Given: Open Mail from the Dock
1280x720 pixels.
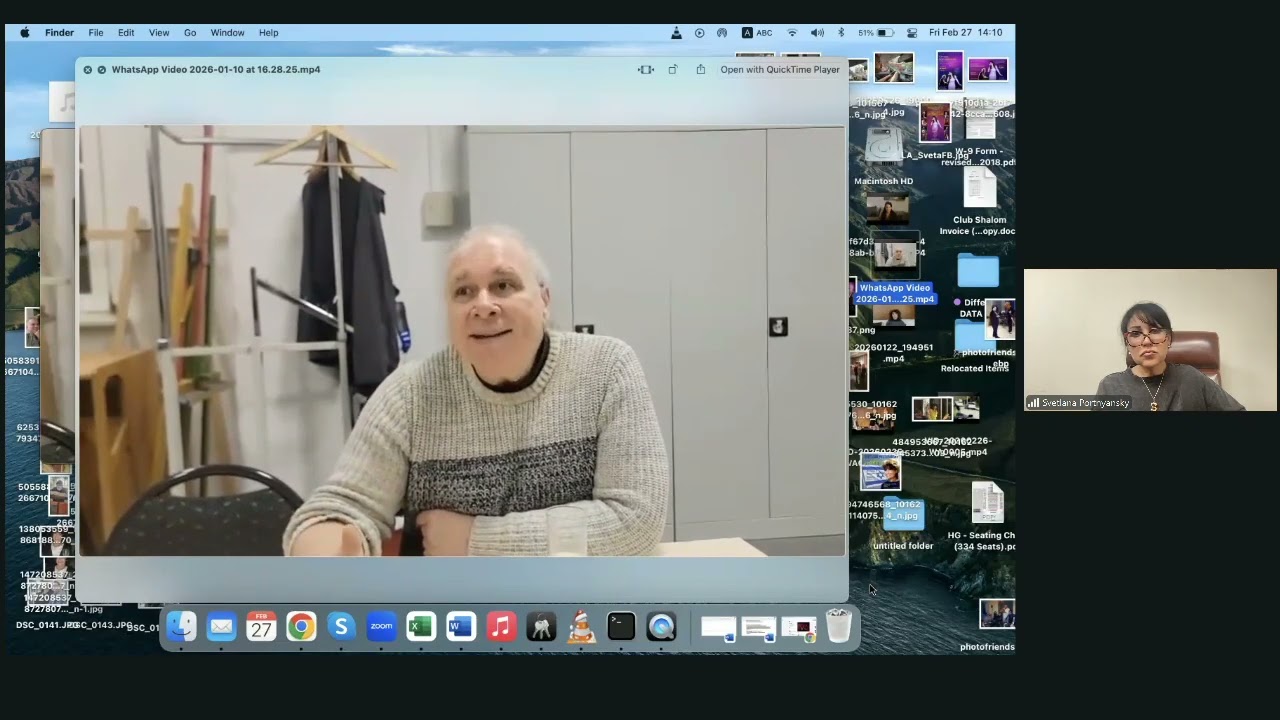Looking at the screenshot, I should pos(221,627).
